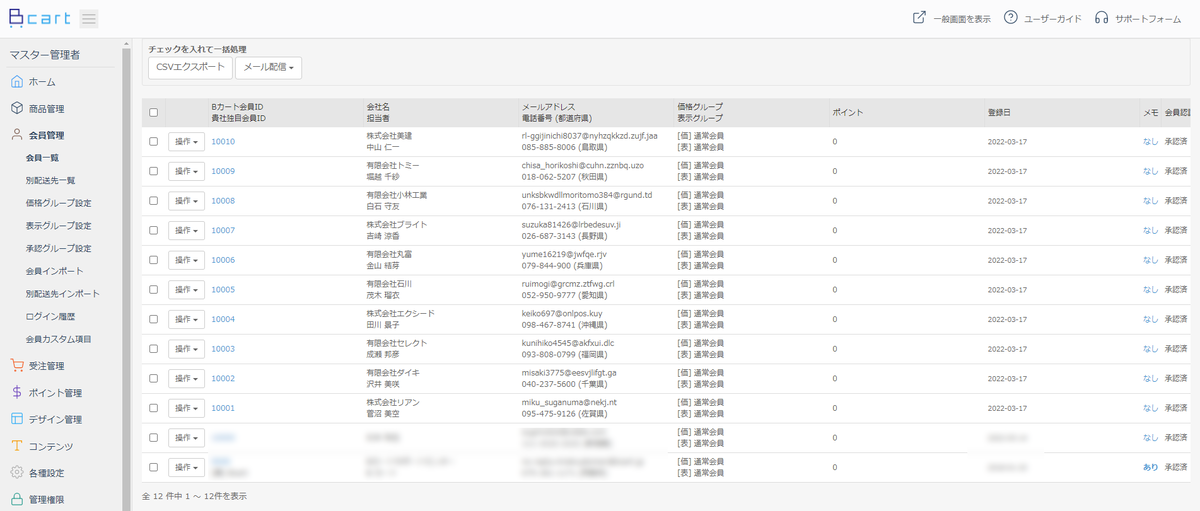This screenshot has width=1200, height=511.
Task: Check the box for member 10002
Action: pos(153,378)
